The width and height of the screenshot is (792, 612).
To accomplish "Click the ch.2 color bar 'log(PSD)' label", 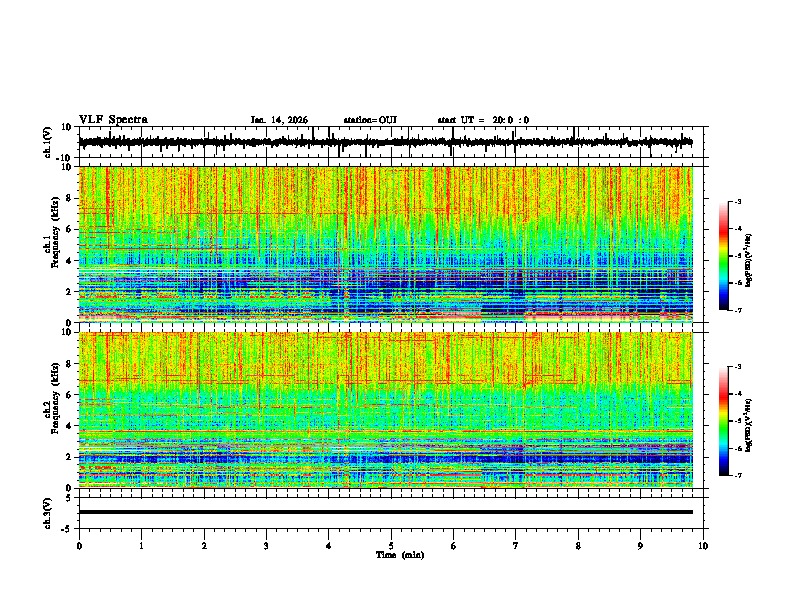I will pos(749,425).
